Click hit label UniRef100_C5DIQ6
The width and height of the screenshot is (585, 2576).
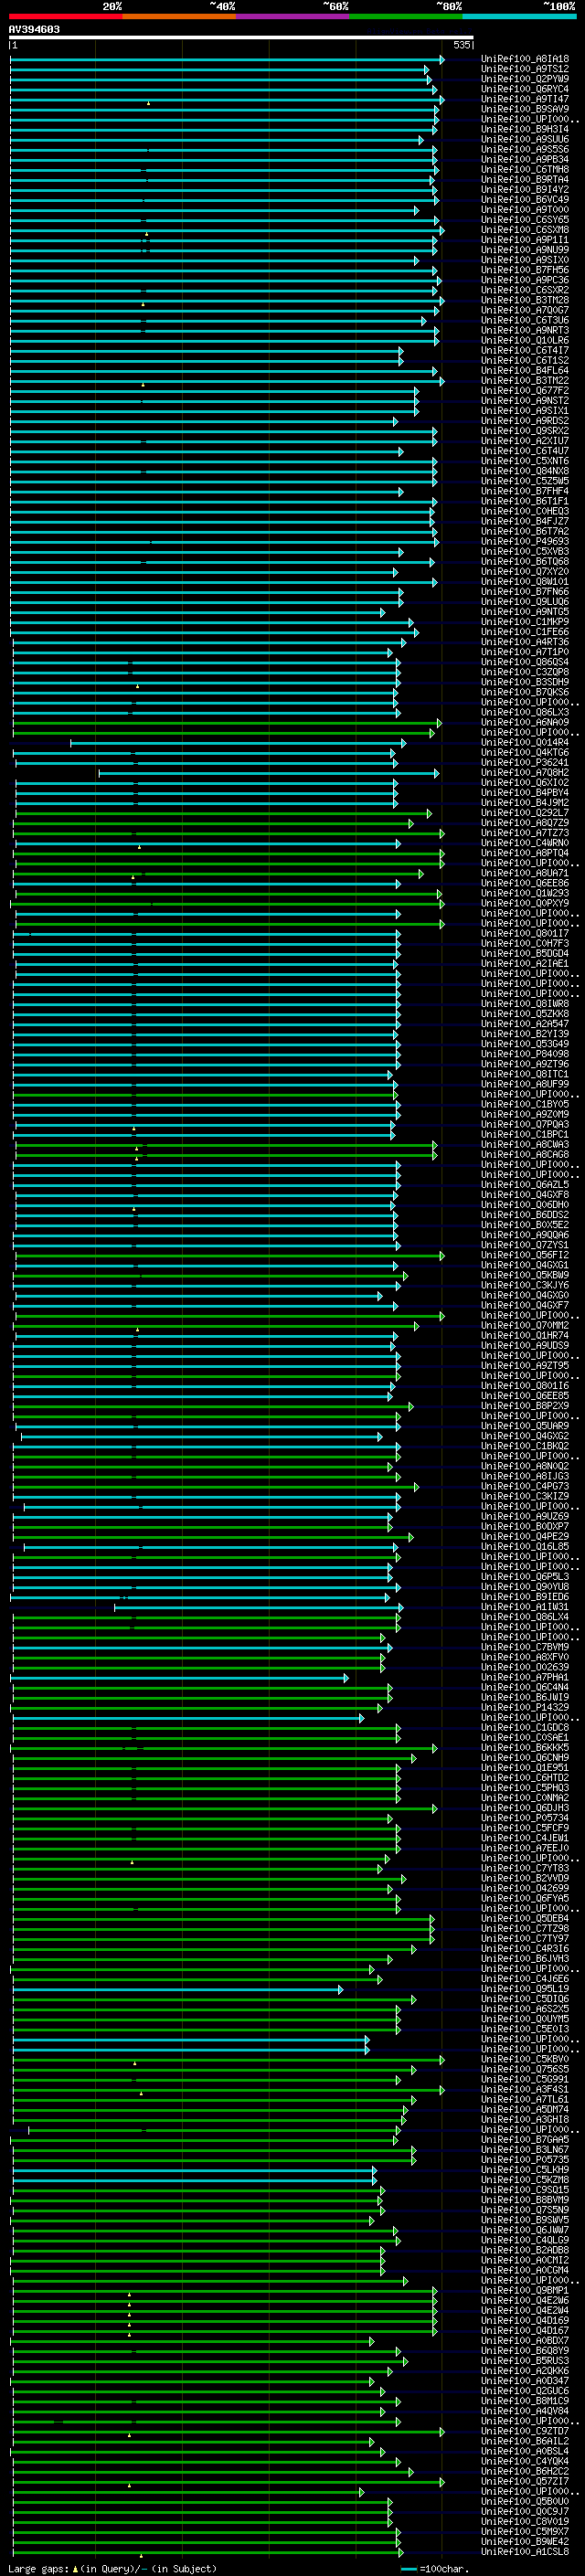point(525,1998)
